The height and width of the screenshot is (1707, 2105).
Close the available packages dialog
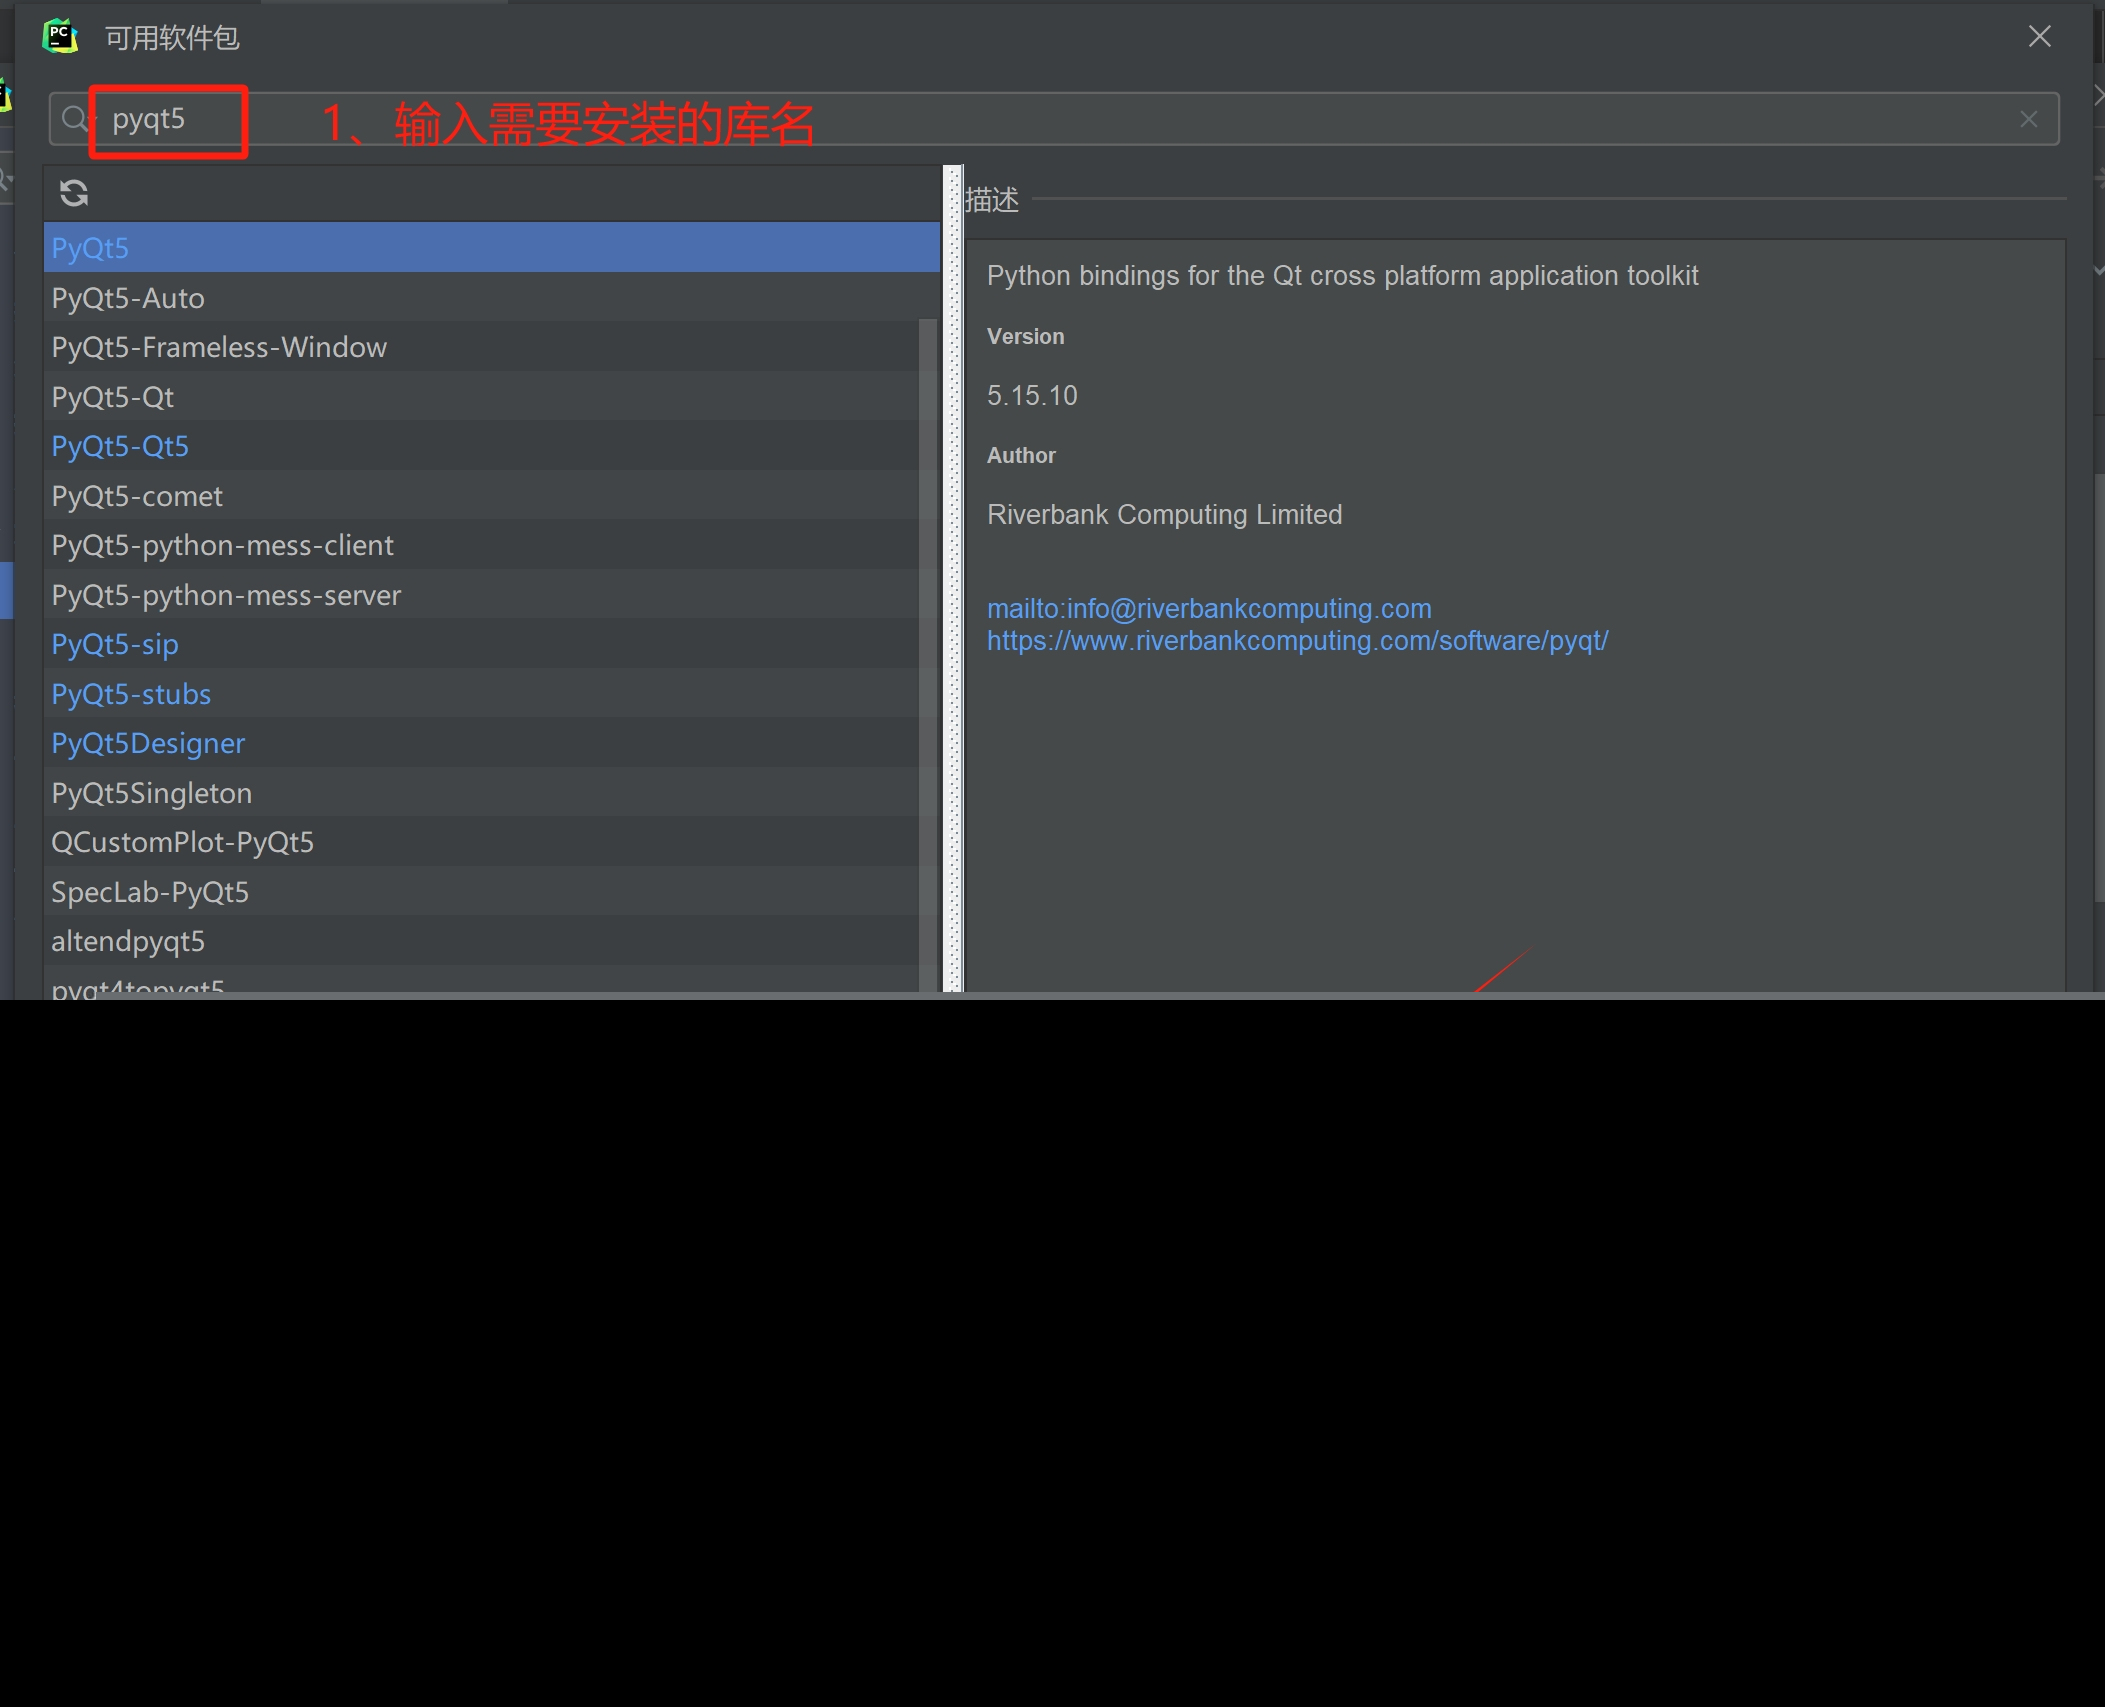(x=2039, y=37)
